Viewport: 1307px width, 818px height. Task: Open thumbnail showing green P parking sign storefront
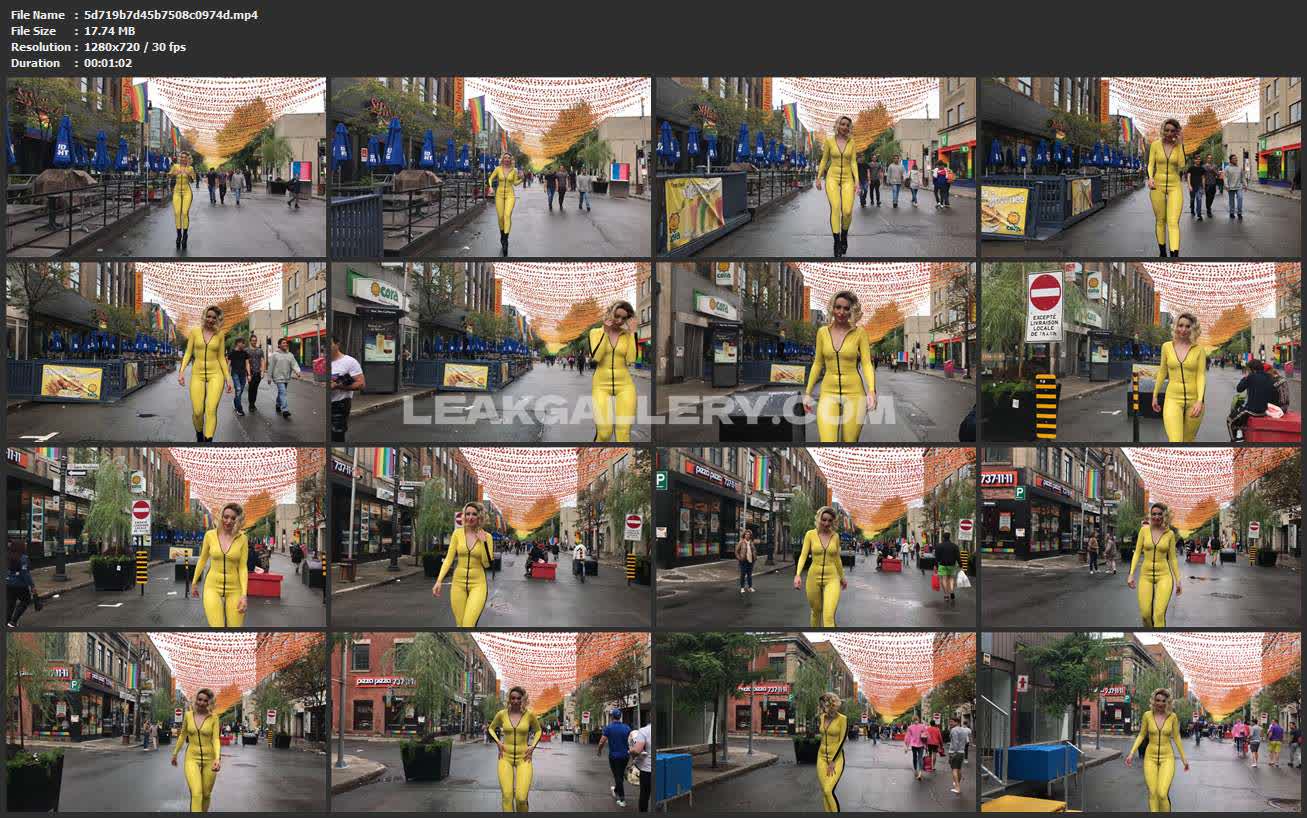[x=815, y=537]
